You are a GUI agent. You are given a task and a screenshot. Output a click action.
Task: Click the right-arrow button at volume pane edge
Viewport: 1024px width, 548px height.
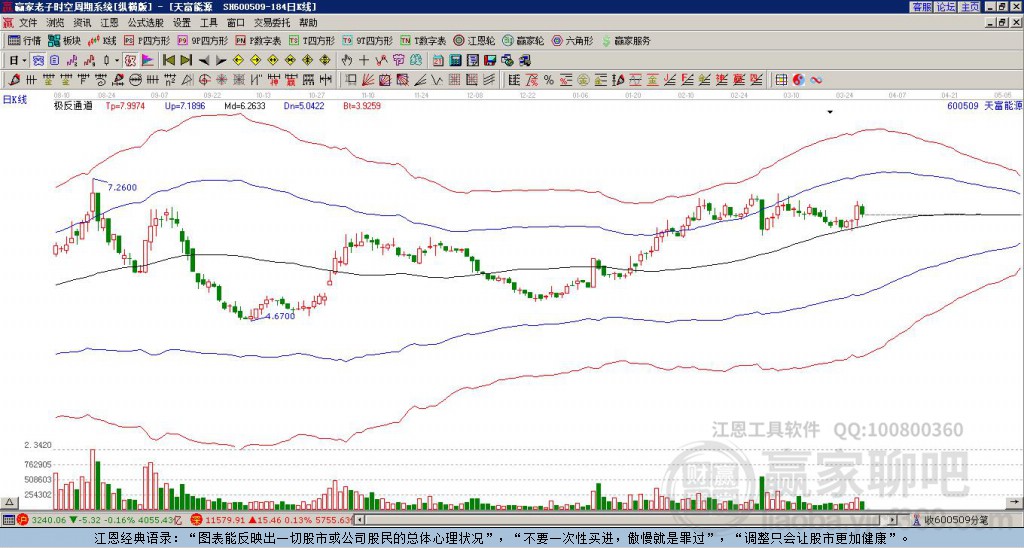pyautogui.click(x=1015, y=502)
